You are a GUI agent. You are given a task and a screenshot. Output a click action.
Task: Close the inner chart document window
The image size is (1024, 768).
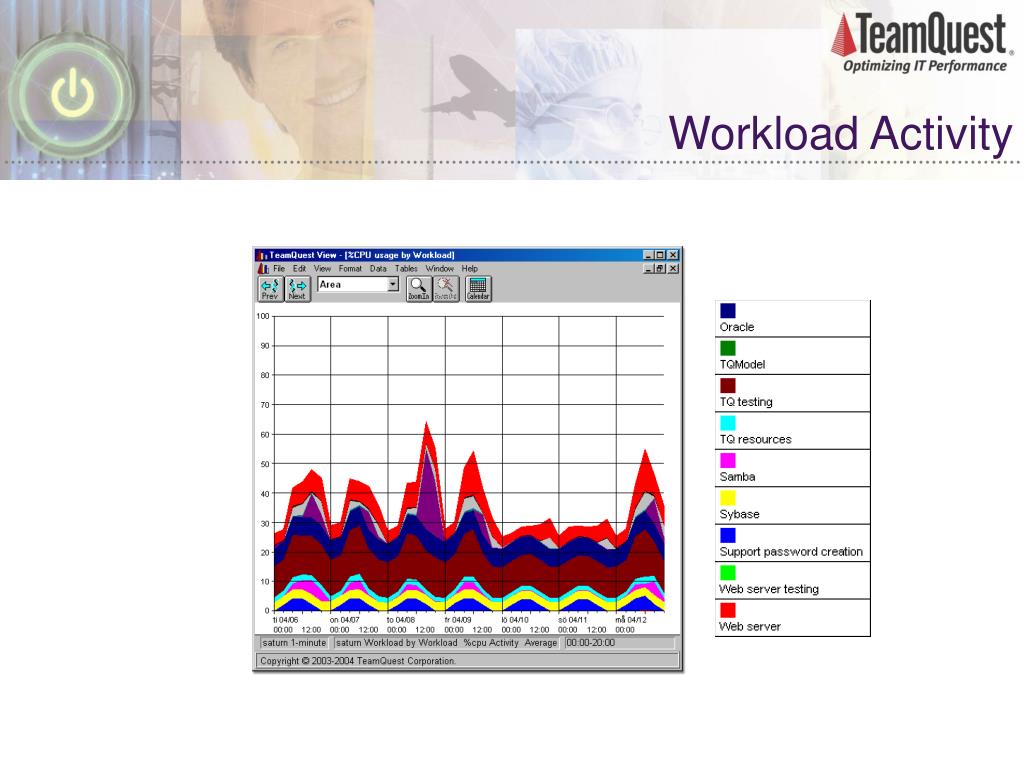click(673, 268)
